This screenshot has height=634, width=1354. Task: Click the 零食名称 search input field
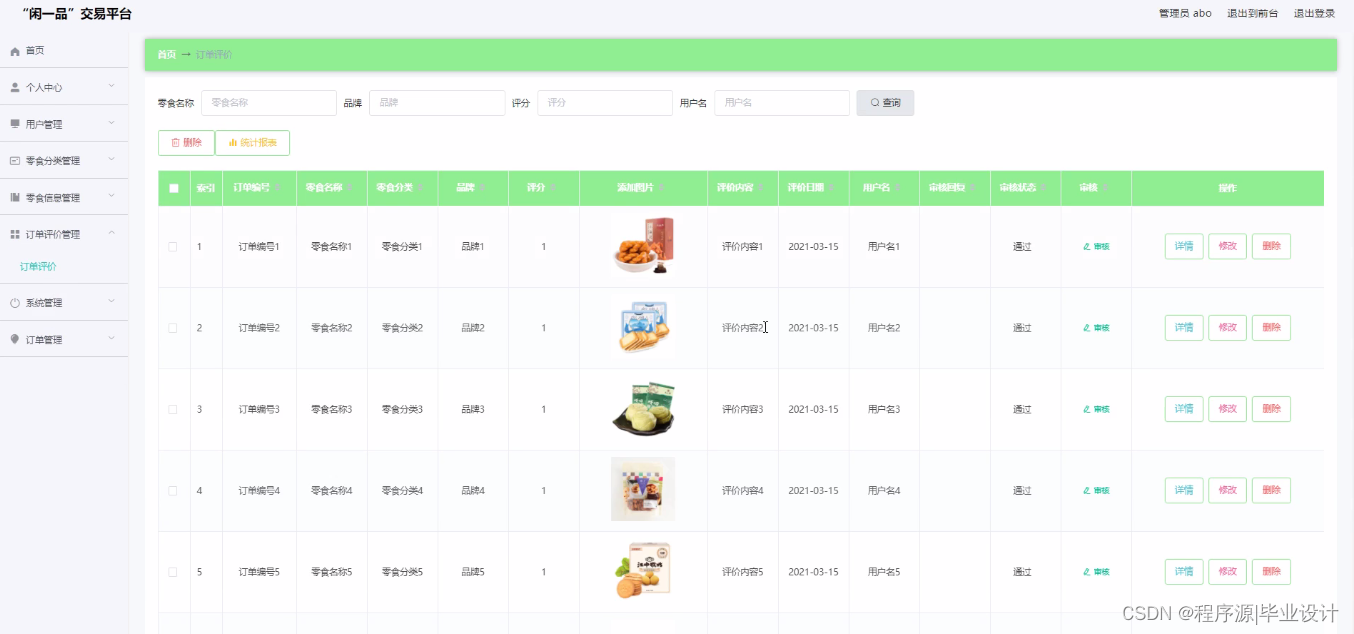(269, 103)
